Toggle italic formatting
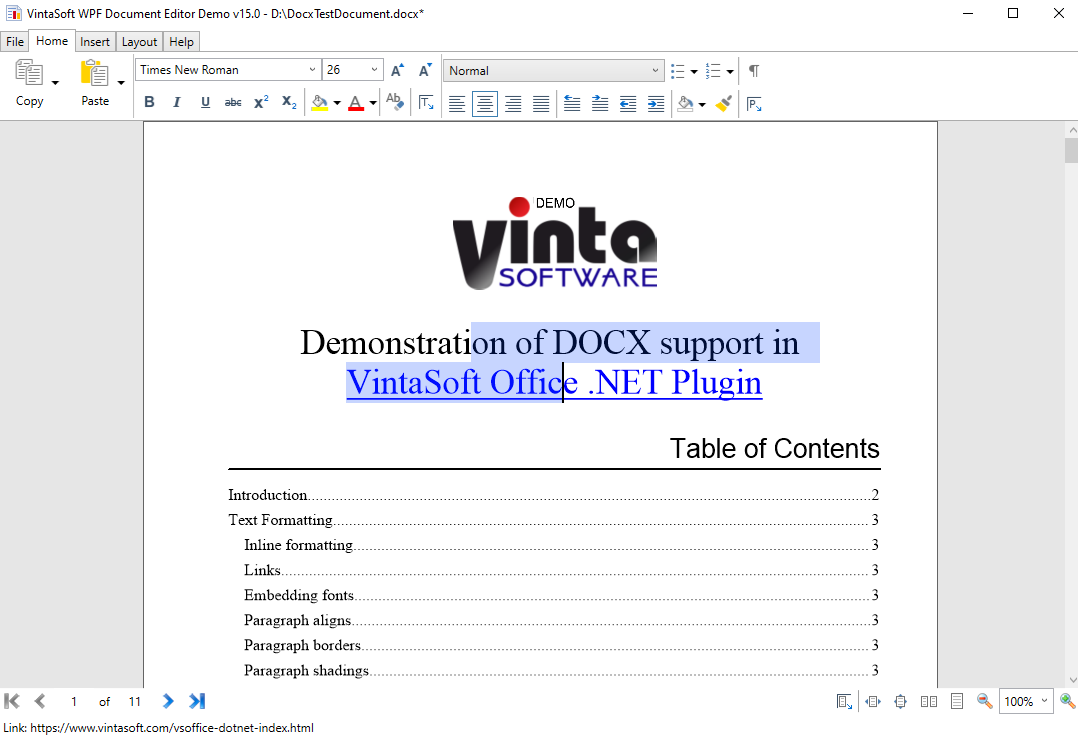The image size is (1078, 738). tap(177, 103)
